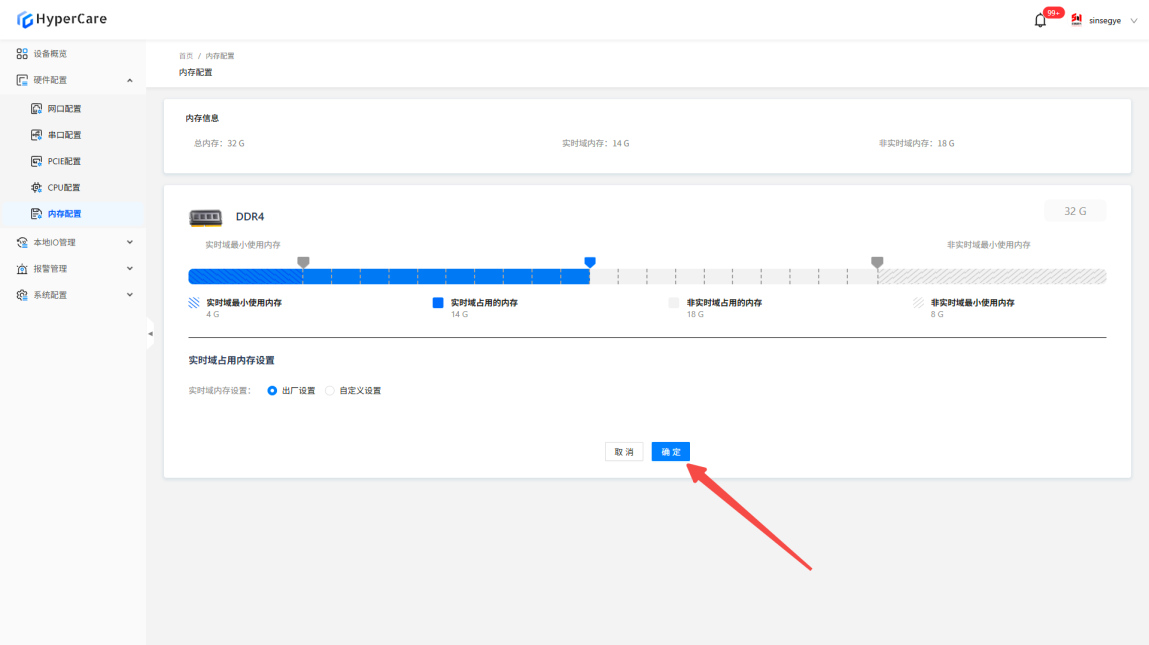Click the 确定 confirm button

pos(670,452)
